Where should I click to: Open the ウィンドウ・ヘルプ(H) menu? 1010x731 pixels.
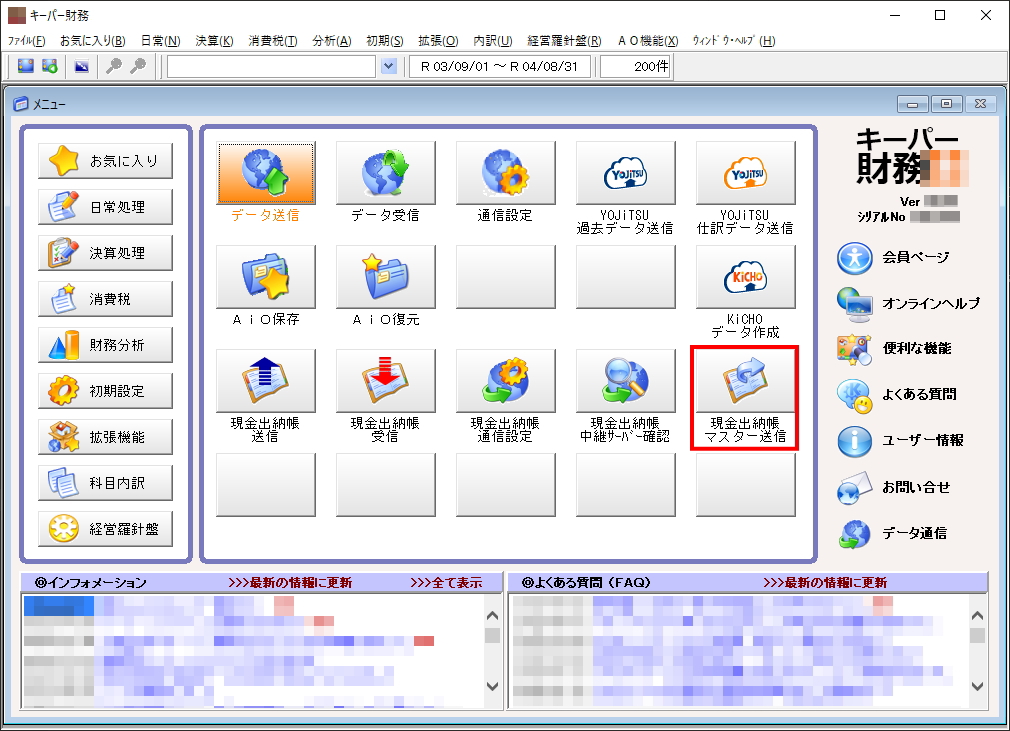coord(734,41)
